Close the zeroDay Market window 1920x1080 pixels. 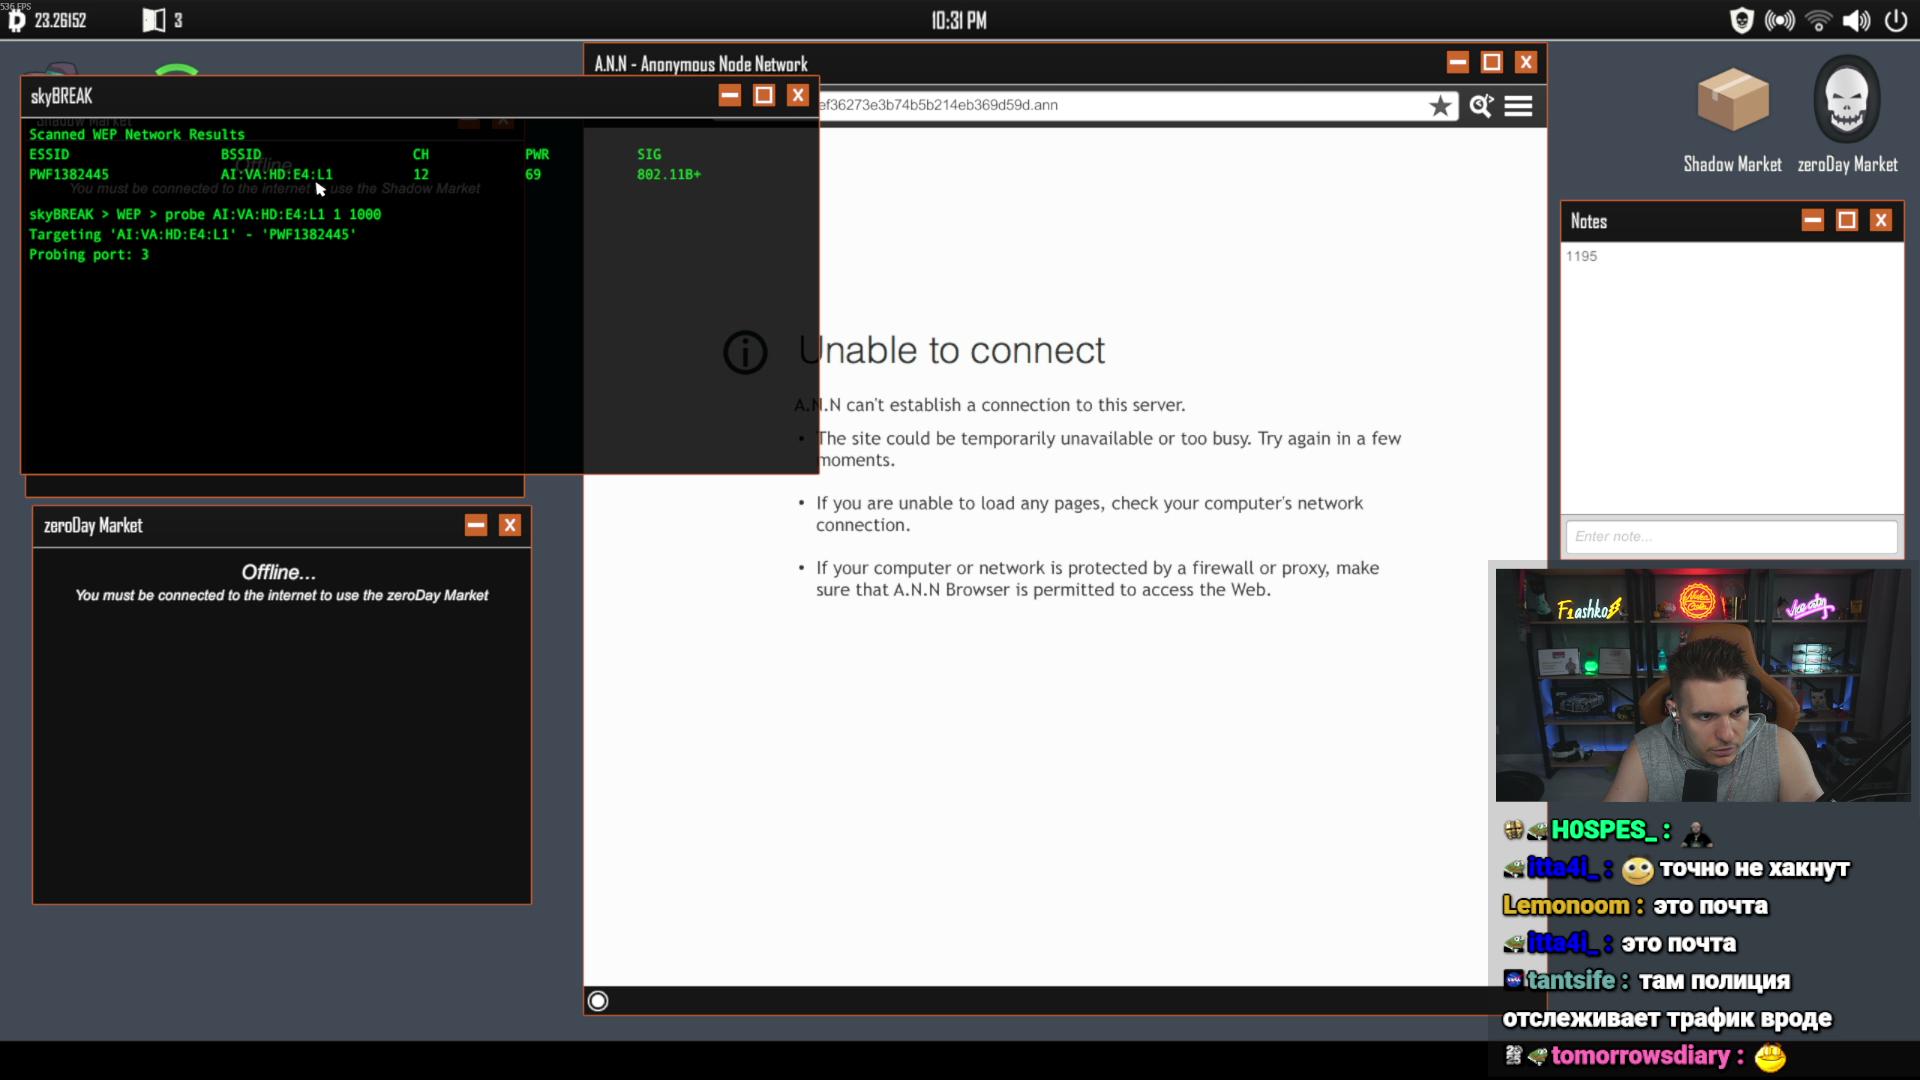pos(510,526)
